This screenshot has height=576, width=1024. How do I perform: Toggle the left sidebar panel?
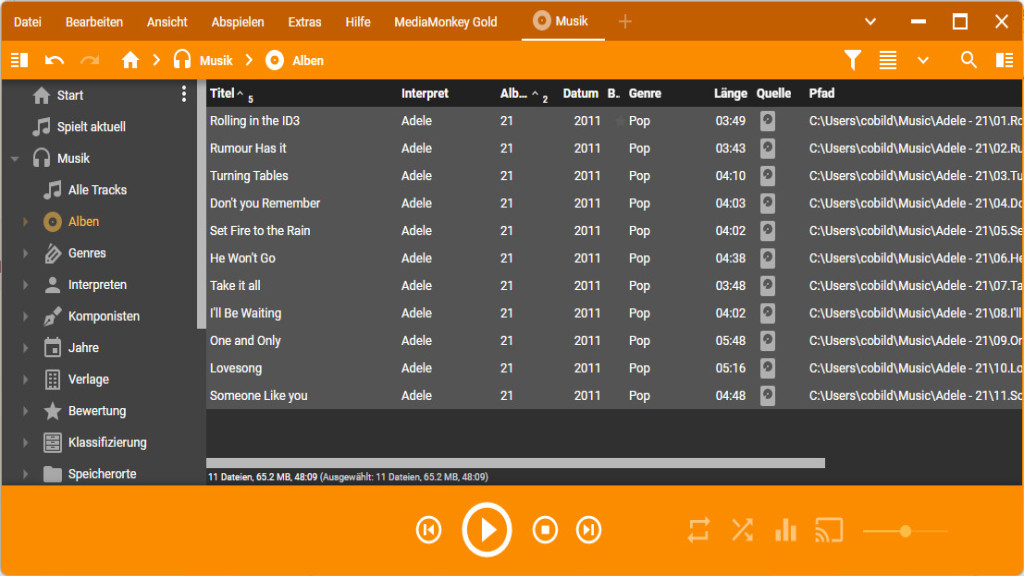click(x=19, y=61)
